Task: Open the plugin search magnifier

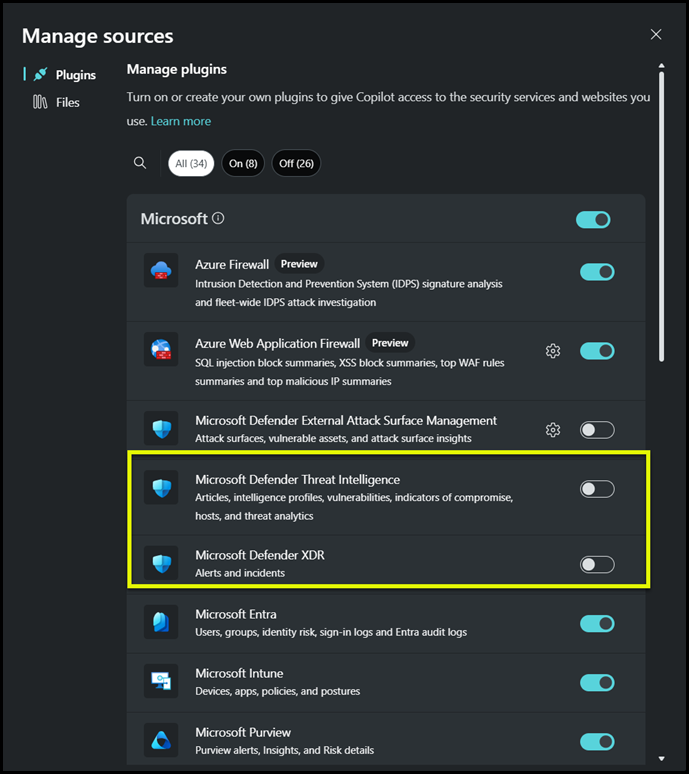Action: [140, 163]
